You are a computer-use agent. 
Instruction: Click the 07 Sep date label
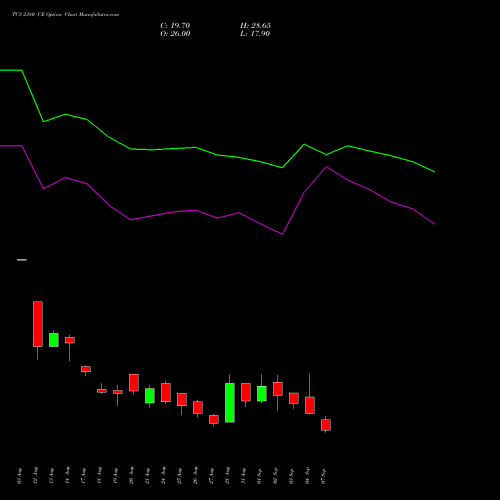pos(323,476)
